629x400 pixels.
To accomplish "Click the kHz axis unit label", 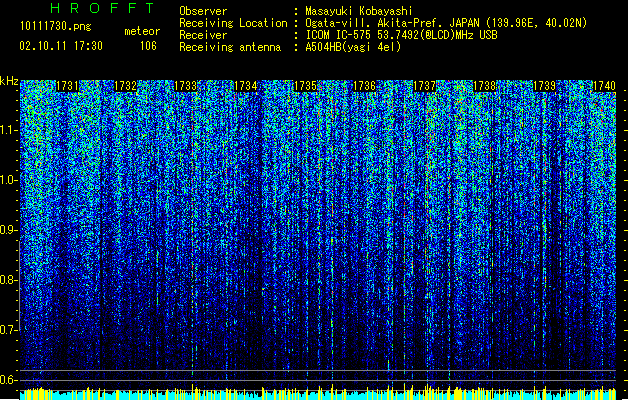I will click(9, 81).
